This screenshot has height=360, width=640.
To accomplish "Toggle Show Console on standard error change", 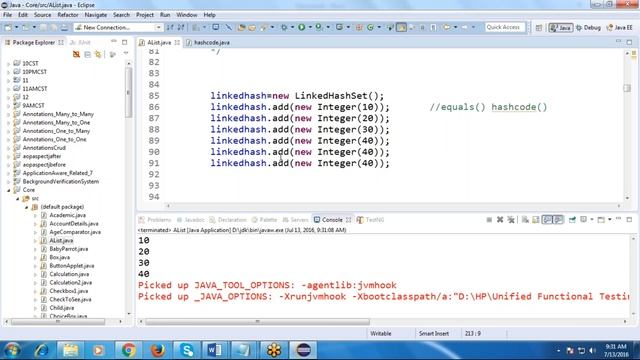I will point(558,220).
